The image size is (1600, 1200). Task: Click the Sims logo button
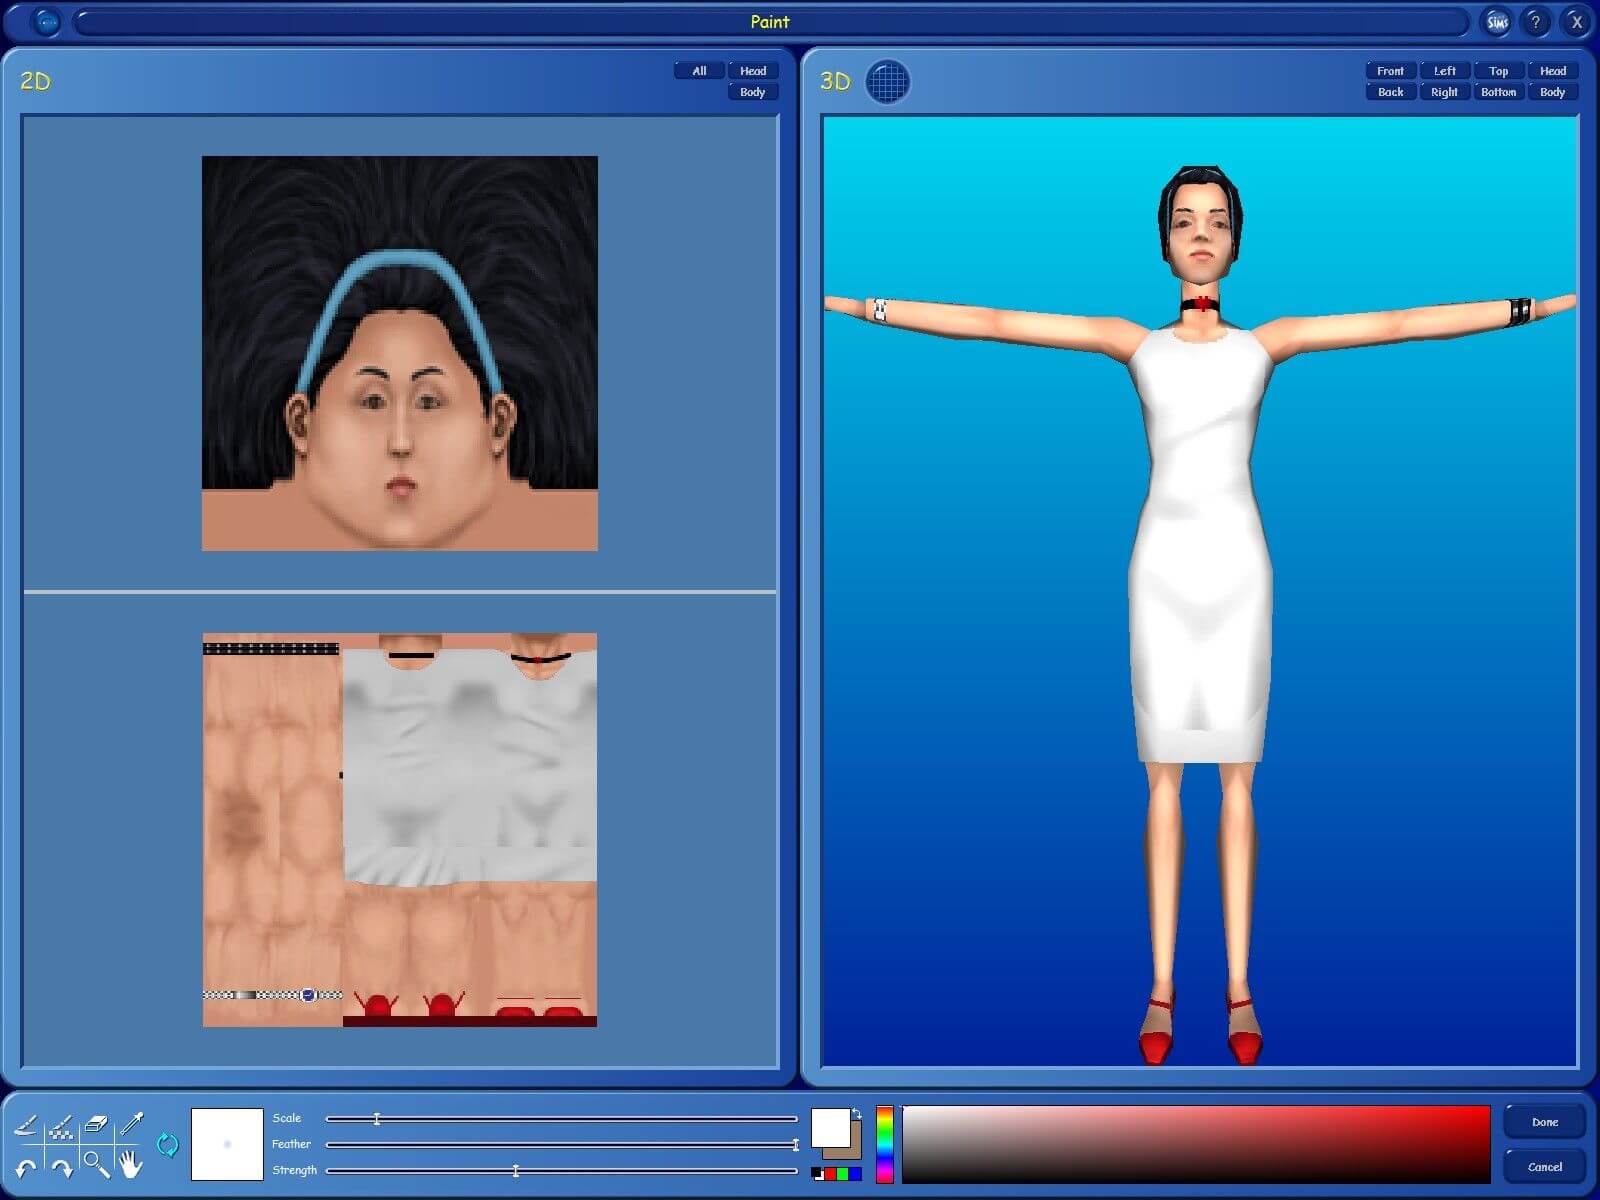pyautogui.click(x=1497, y=22)
